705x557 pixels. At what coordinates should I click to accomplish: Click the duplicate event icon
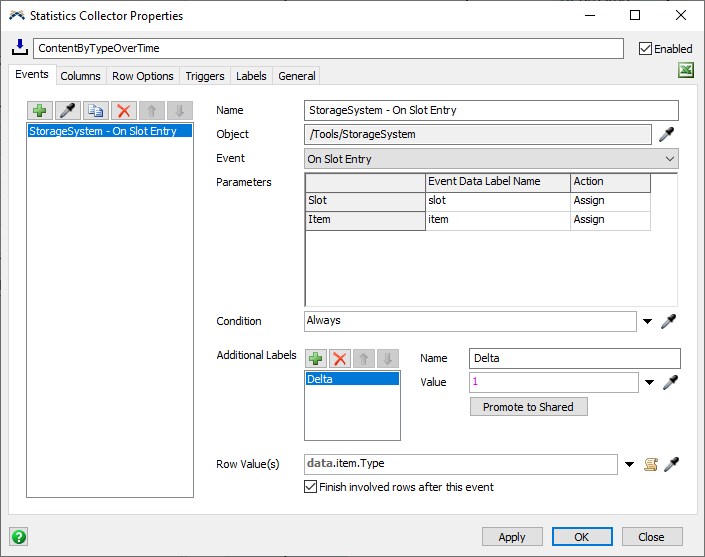tap(96, 111)
